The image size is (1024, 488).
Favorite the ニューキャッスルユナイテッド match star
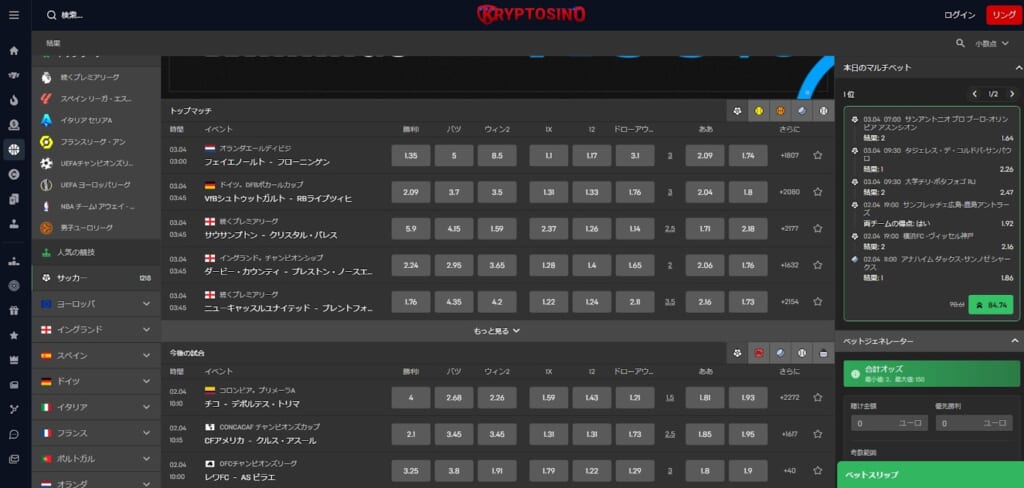[x=817, y=302]
